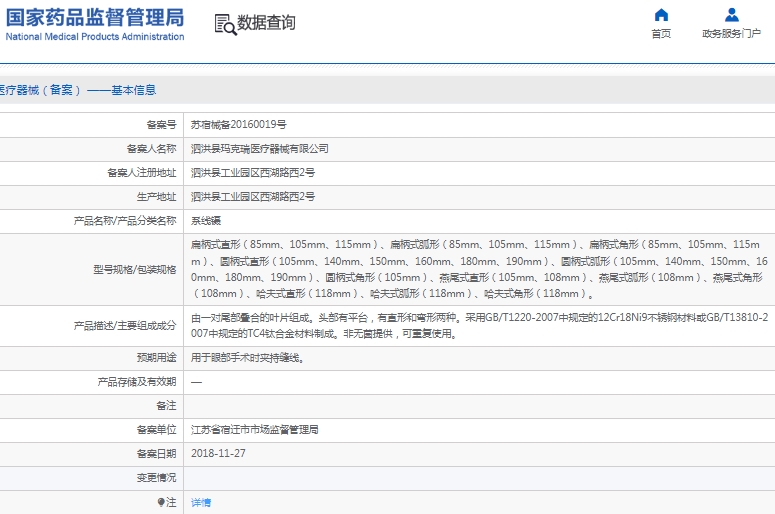Click the 预期用途 label
Screen dimensions: 775x514
(157, 358)
